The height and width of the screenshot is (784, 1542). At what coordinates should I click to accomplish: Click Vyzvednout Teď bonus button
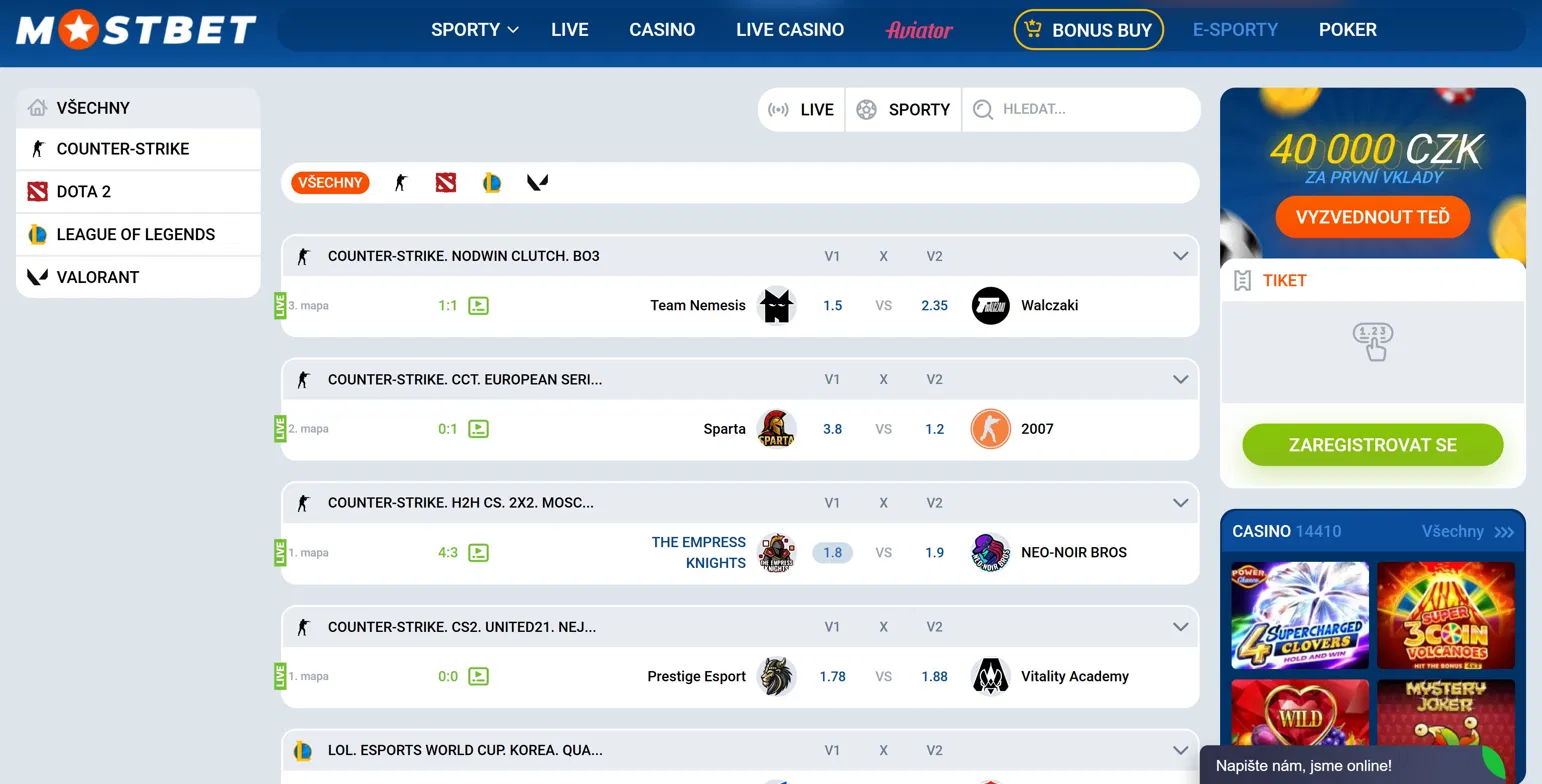point(1372,217)
